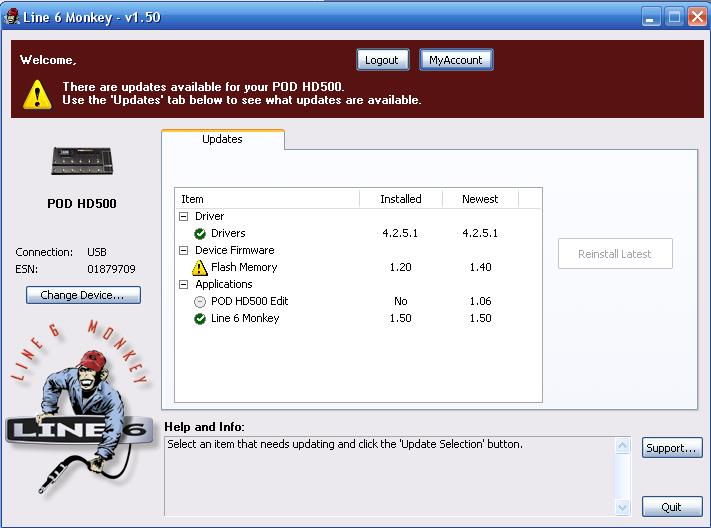
Task: Select the Flash Memory row
Action: pos(358,268)
